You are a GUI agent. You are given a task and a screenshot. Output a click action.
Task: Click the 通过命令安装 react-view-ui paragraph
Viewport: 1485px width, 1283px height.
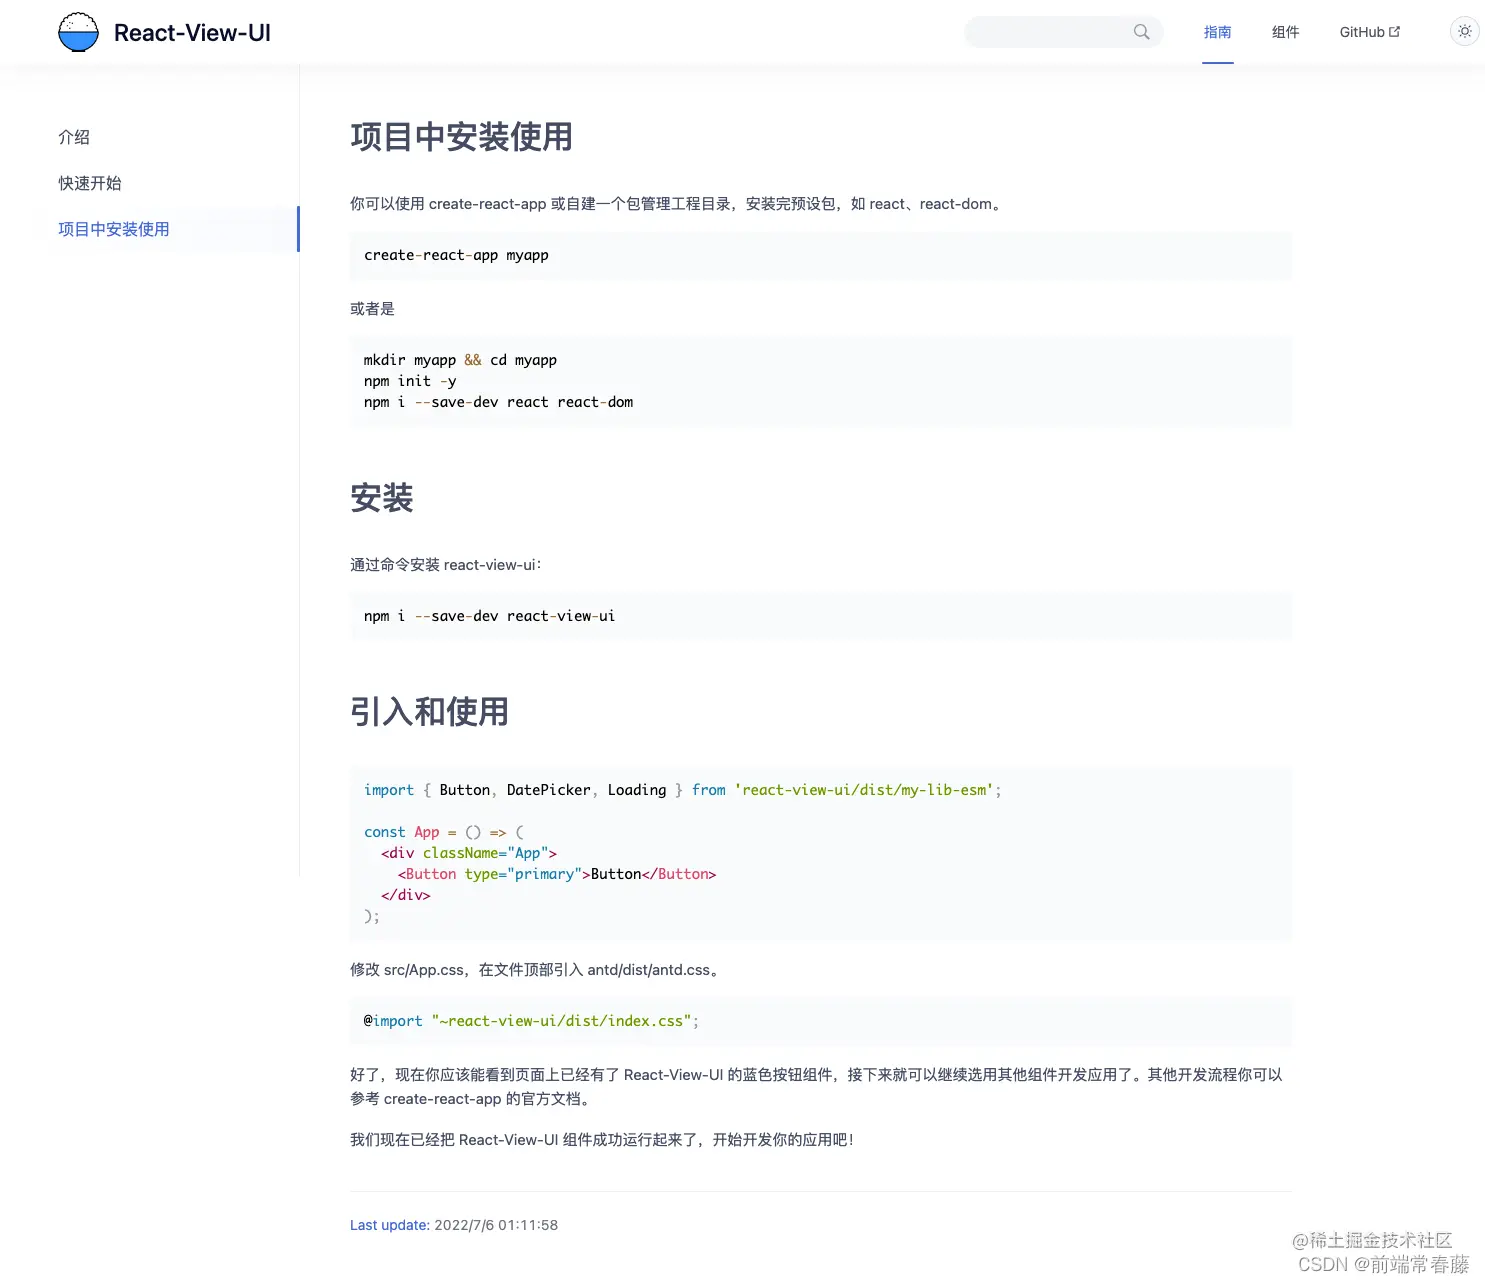pos(446,565)
